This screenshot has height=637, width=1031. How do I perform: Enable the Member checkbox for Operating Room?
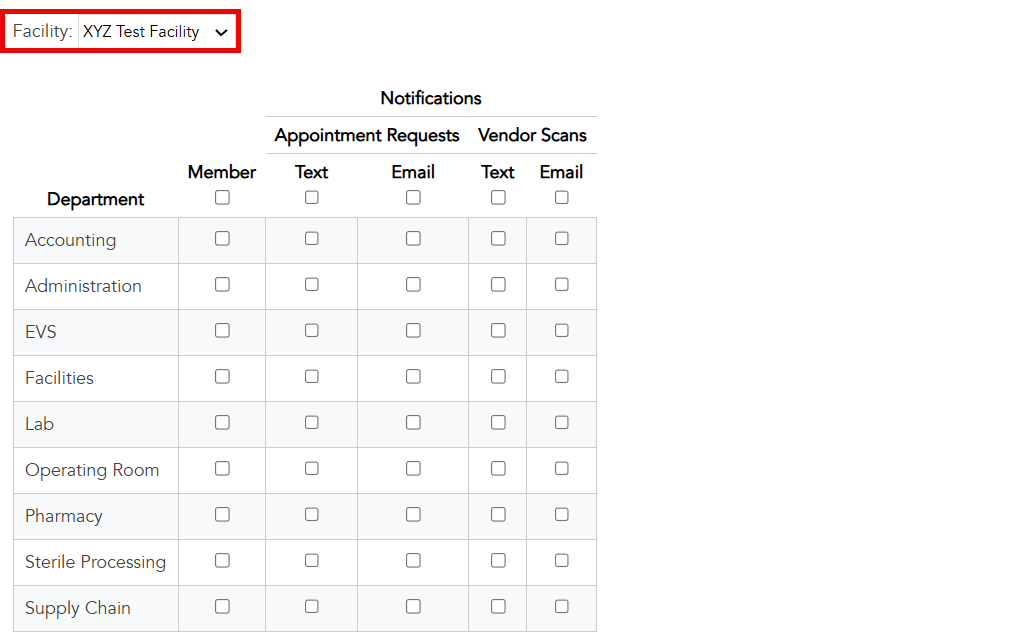(x=221, y=468)
